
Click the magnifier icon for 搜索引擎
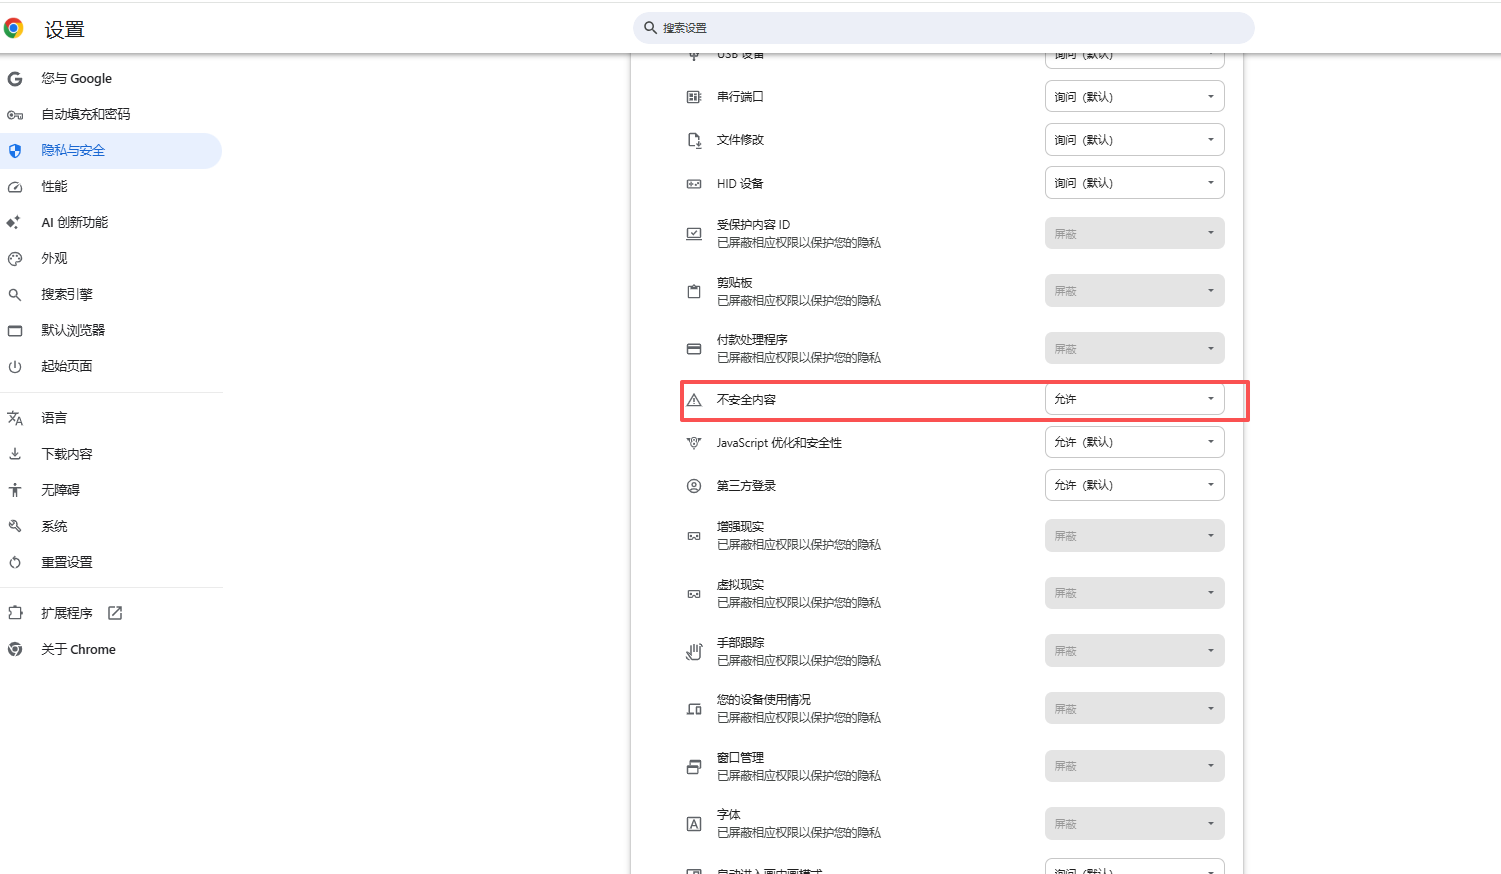click(15, 294)
